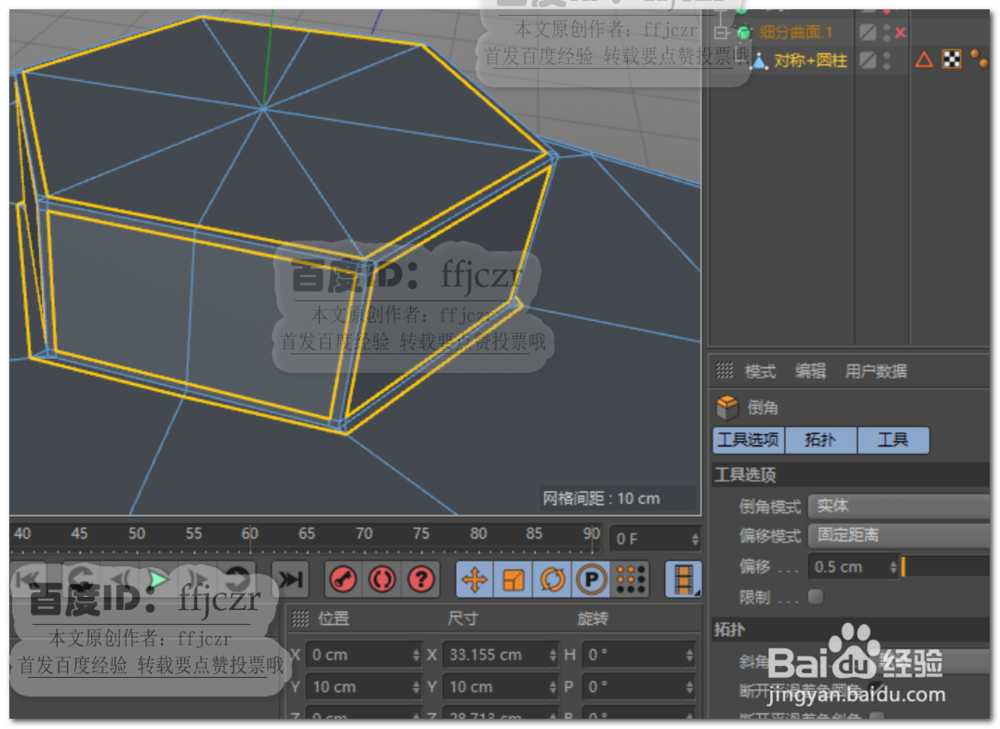Click the size X 33.155 cm stepper arrows
The height and width of the screenshot is (729, 1000).
point(552,655)
